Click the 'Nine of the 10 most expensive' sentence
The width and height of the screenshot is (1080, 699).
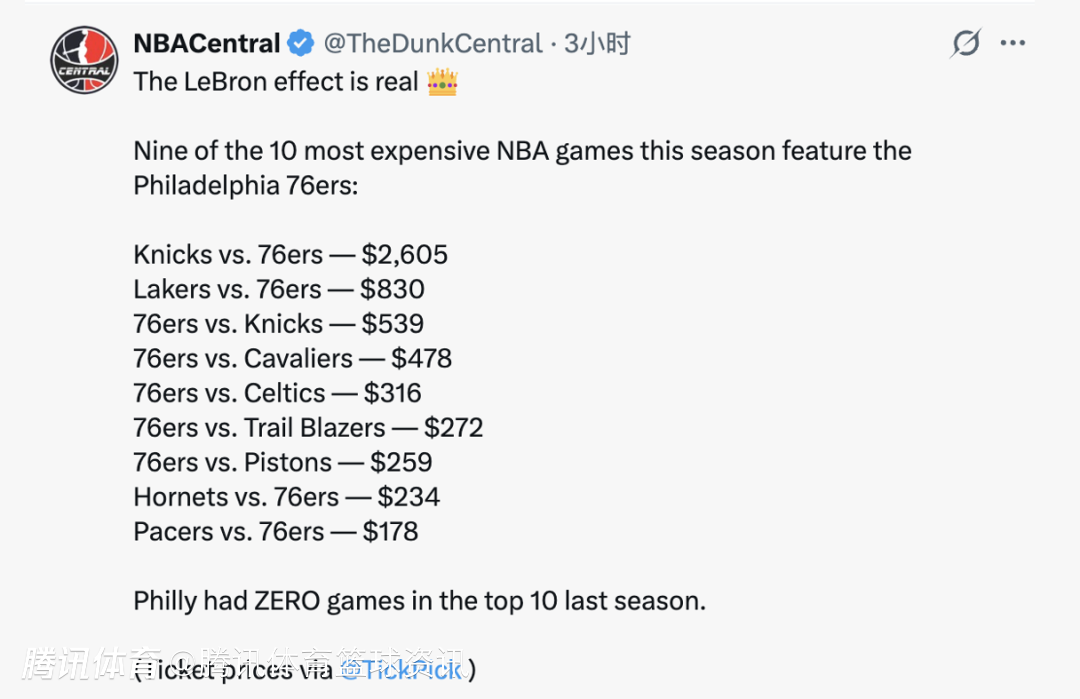tap(523, 168)
